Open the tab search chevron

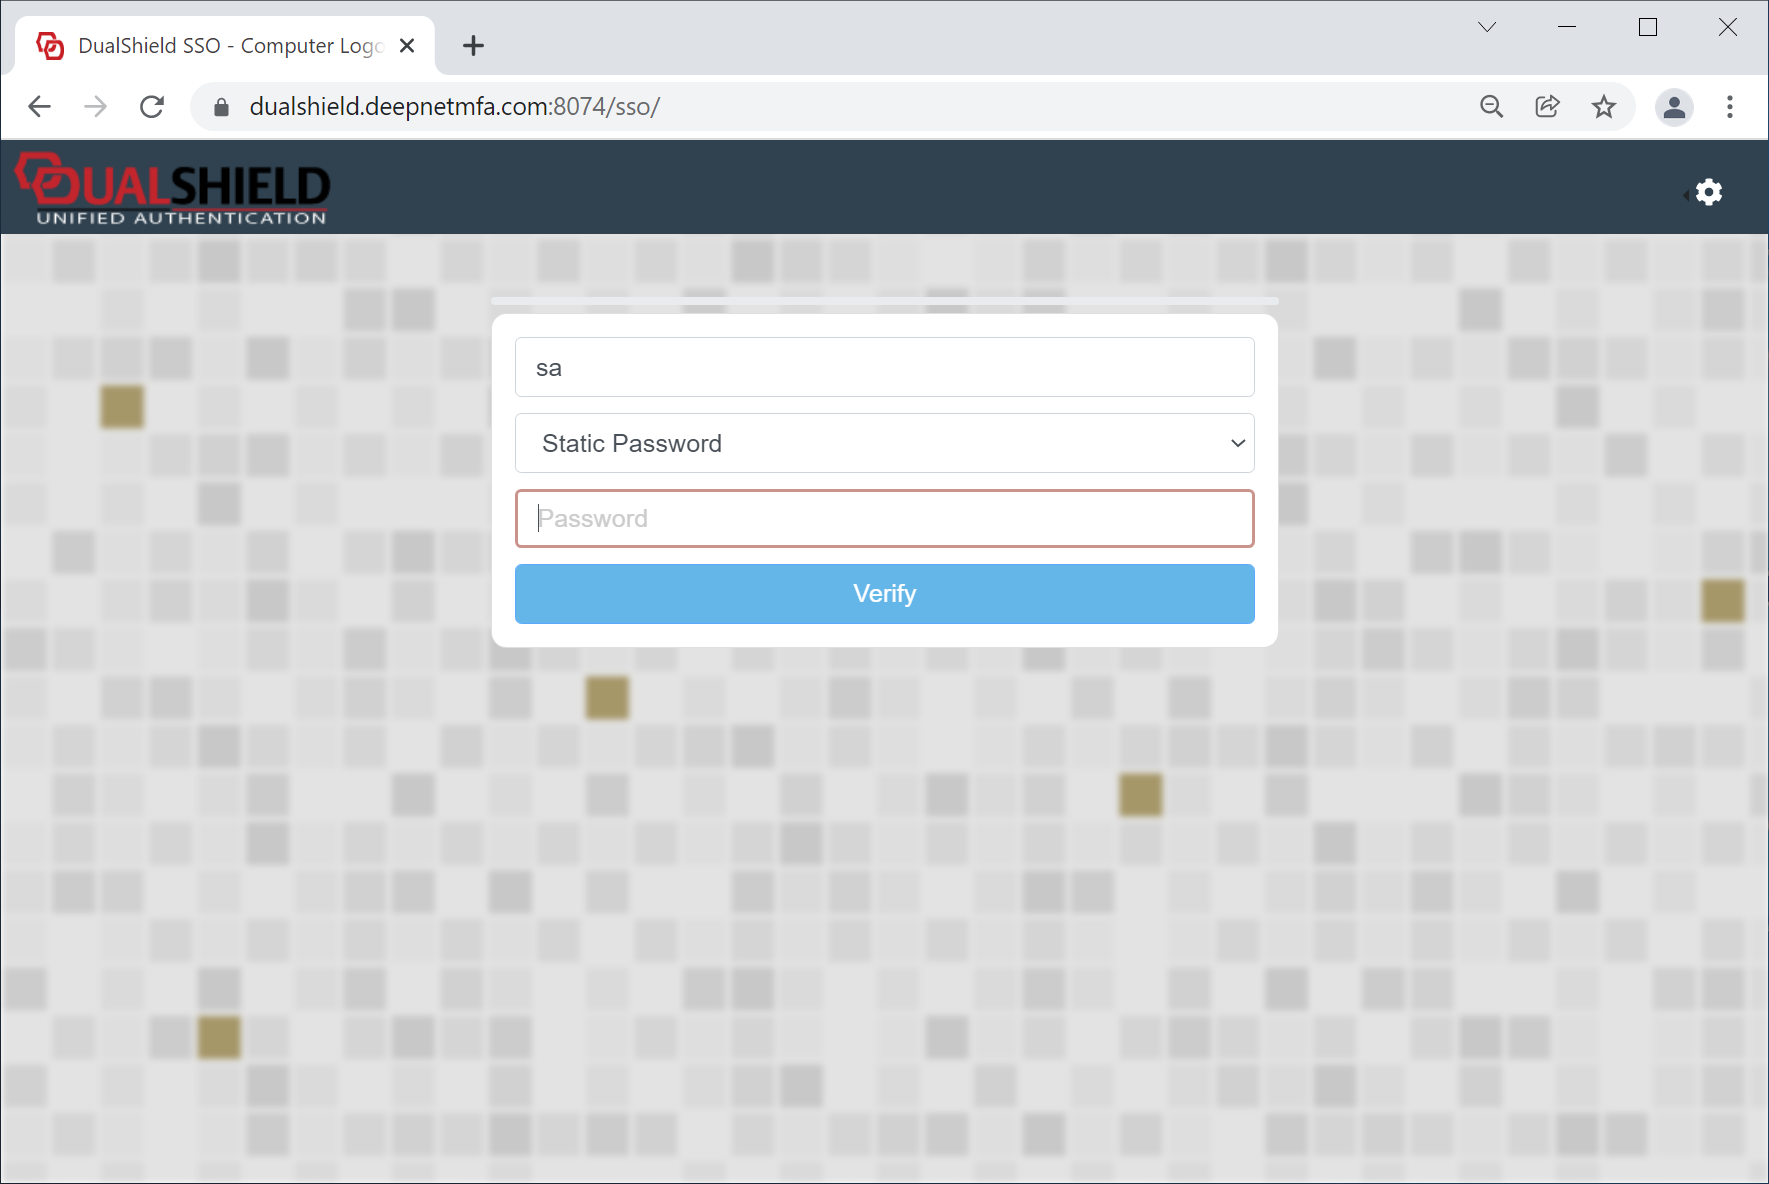click(1487, 27)
